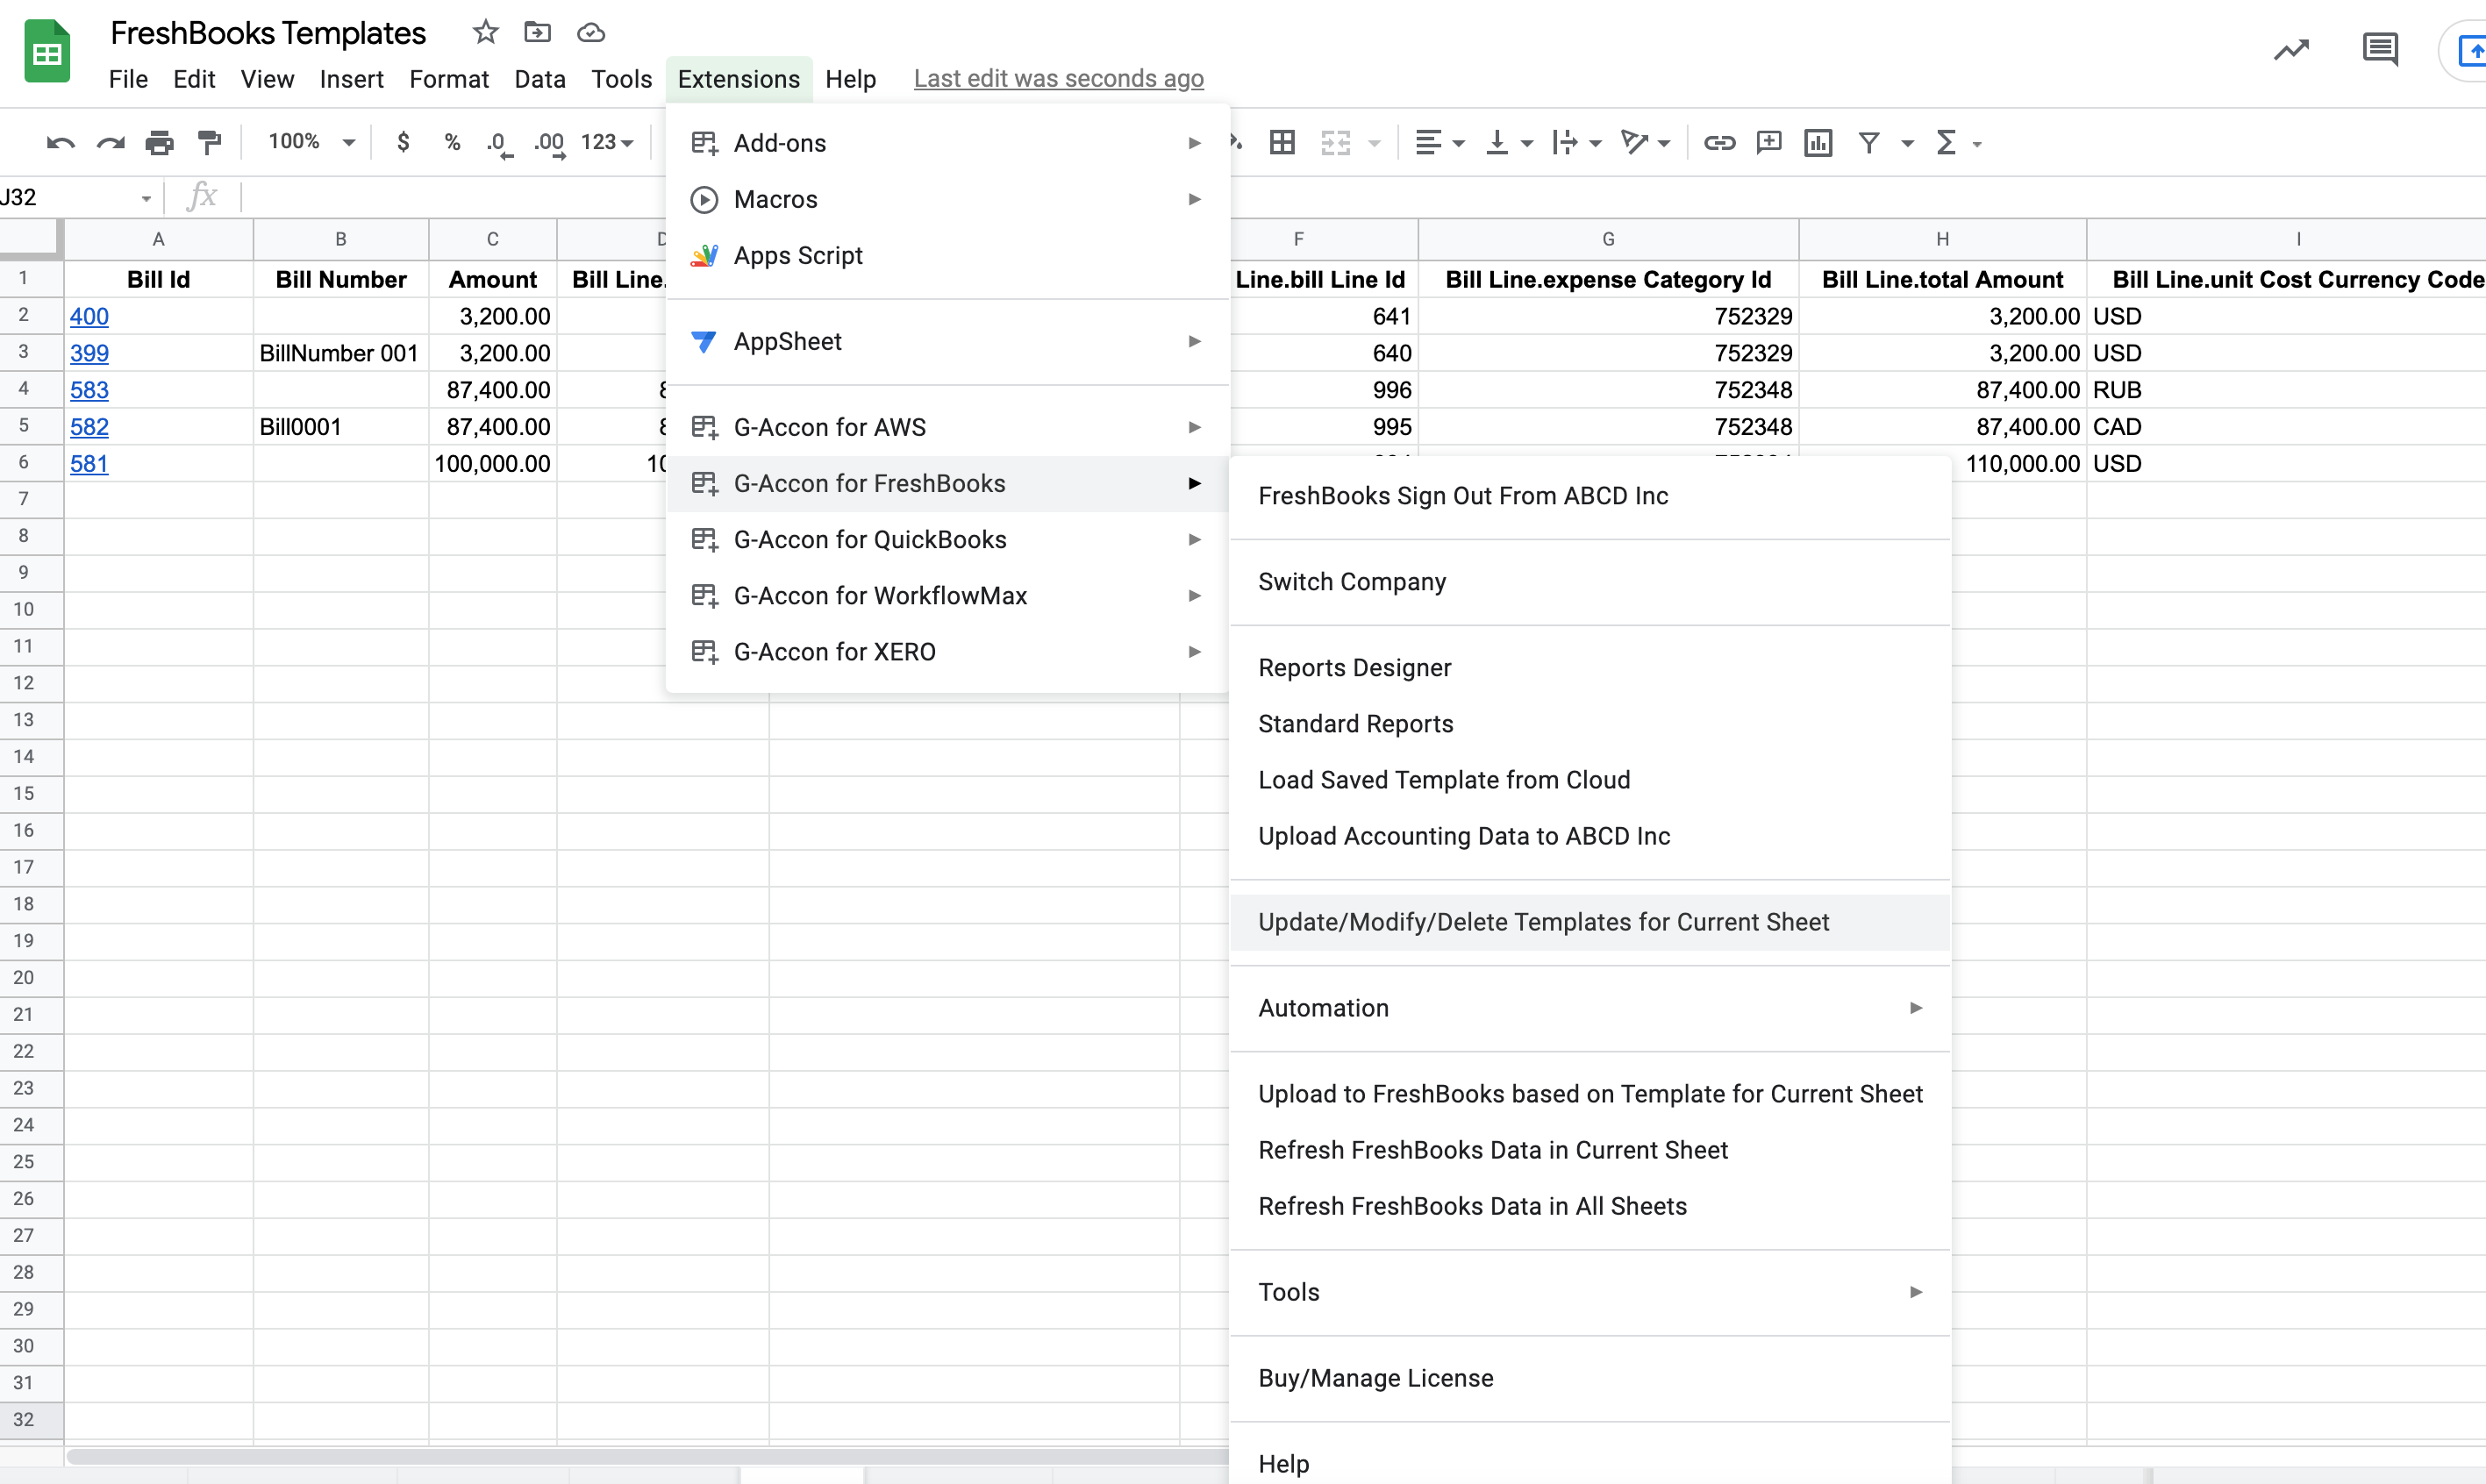Viewport: 2486px width, 1484px height.
Task: Click the Merge cells icon
Action: [x=1336, y=143]
